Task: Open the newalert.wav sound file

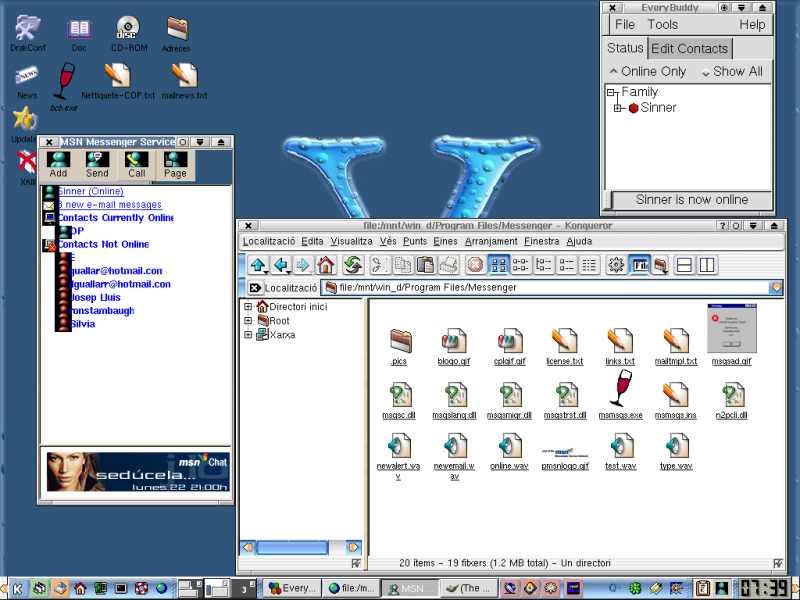Action: (x=398, y=456)
